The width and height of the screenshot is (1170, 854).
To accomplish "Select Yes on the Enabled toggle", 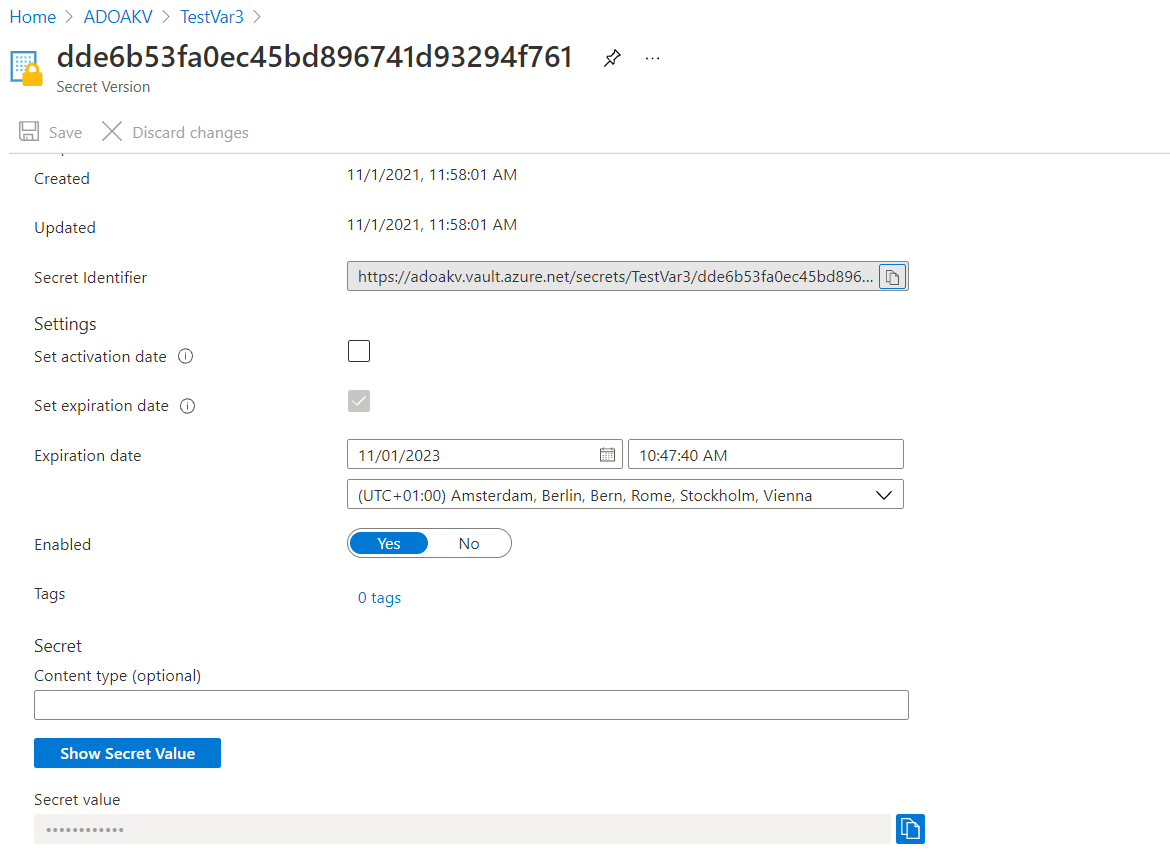I will point(389,542).
